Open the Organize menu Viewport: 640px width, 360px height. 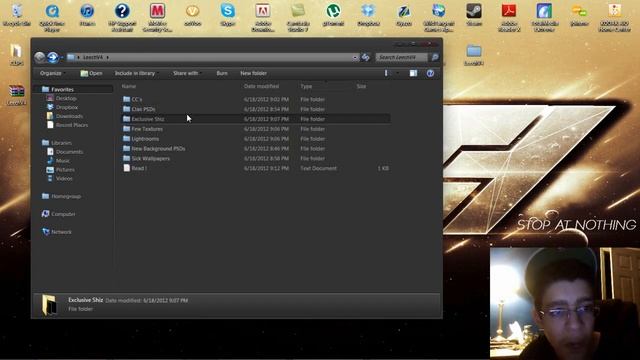52,73
